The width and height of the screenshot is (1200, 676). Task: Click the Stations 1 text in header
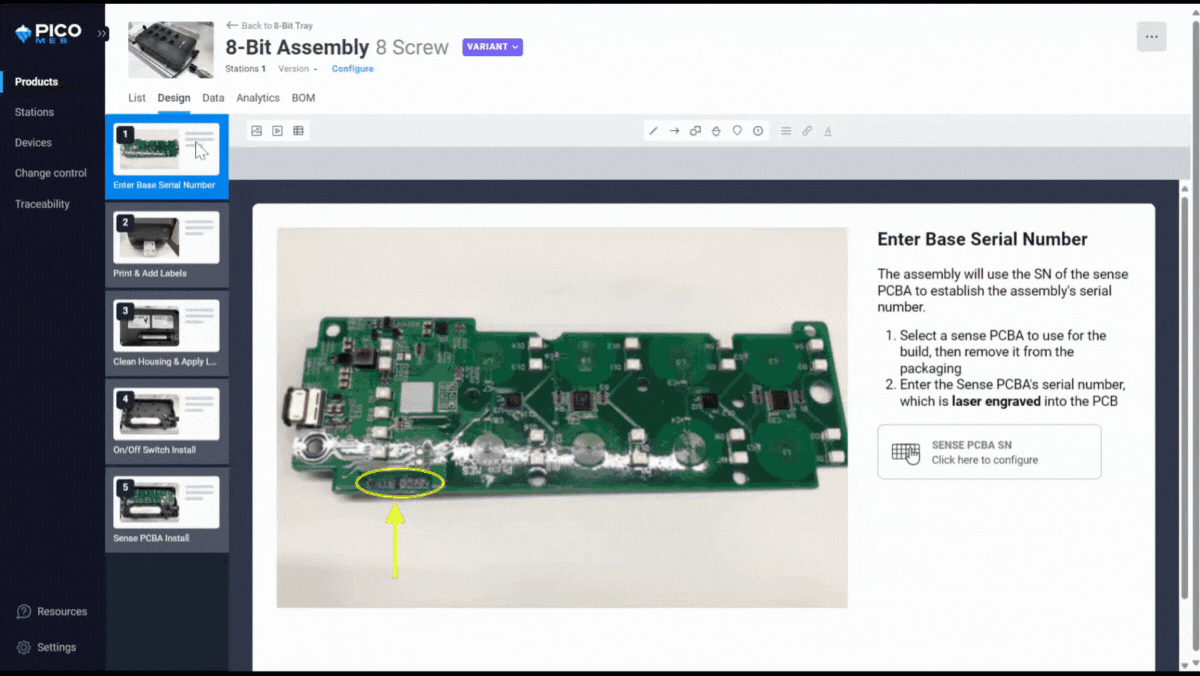click(246, 69)
